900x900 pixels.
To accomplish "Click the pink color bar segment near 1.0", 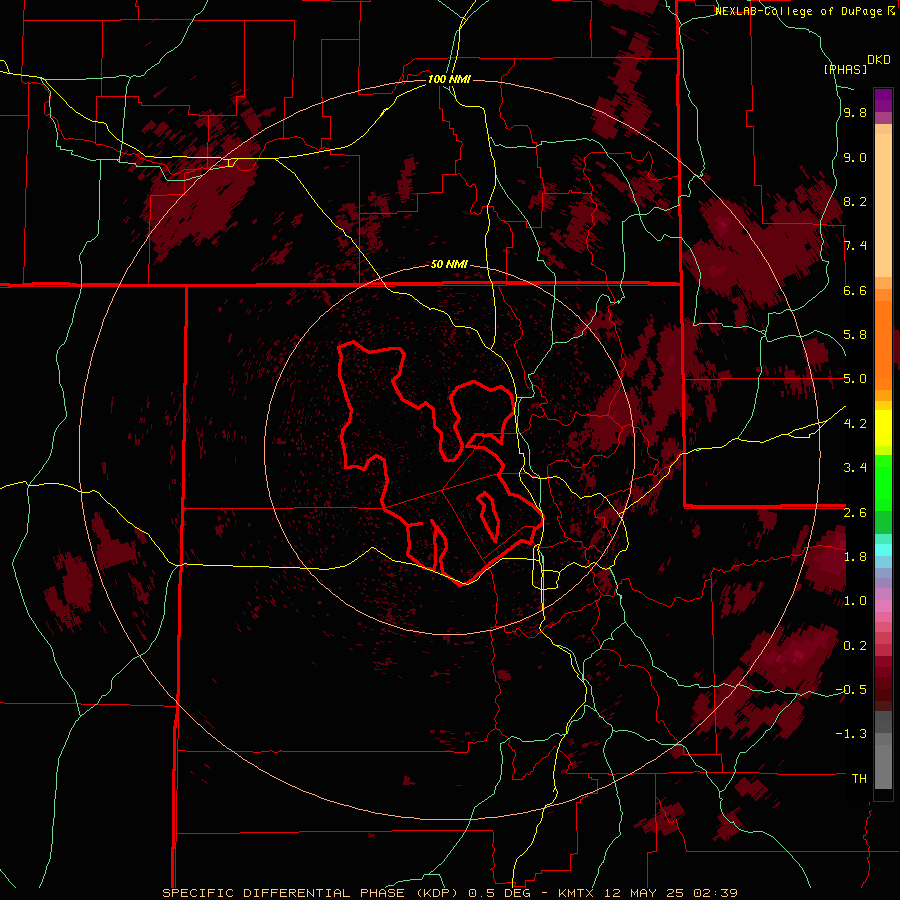I will click(x=883, y=606).
